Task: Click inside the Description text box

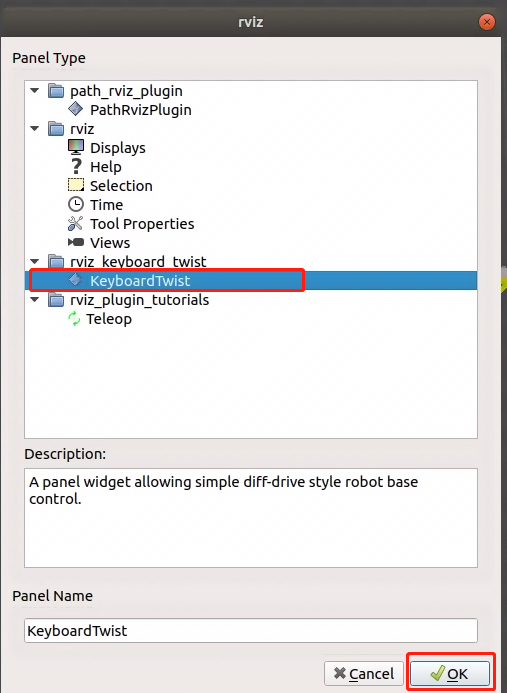Action: point(251,518)
